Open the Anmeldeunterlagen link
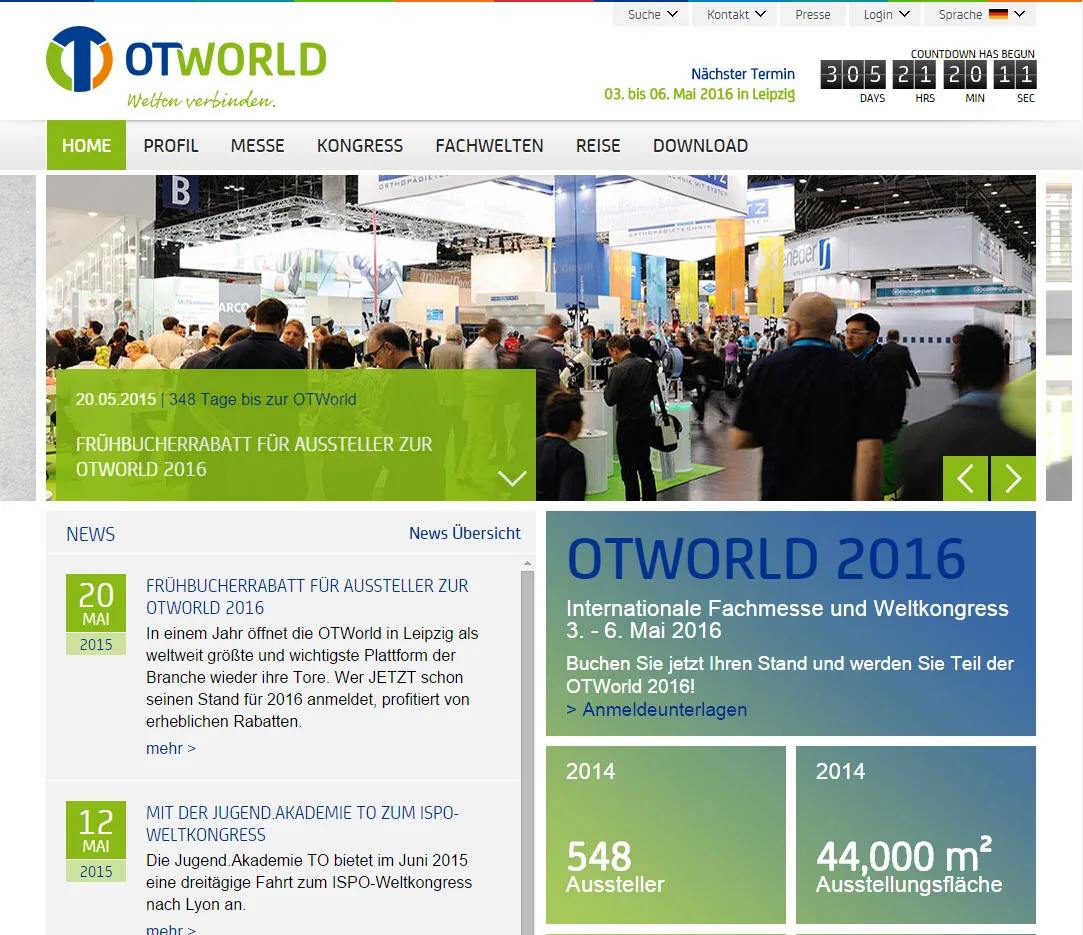Image resolution: width=1083 pixels, height=935 pixels. [x=657, y=709]
